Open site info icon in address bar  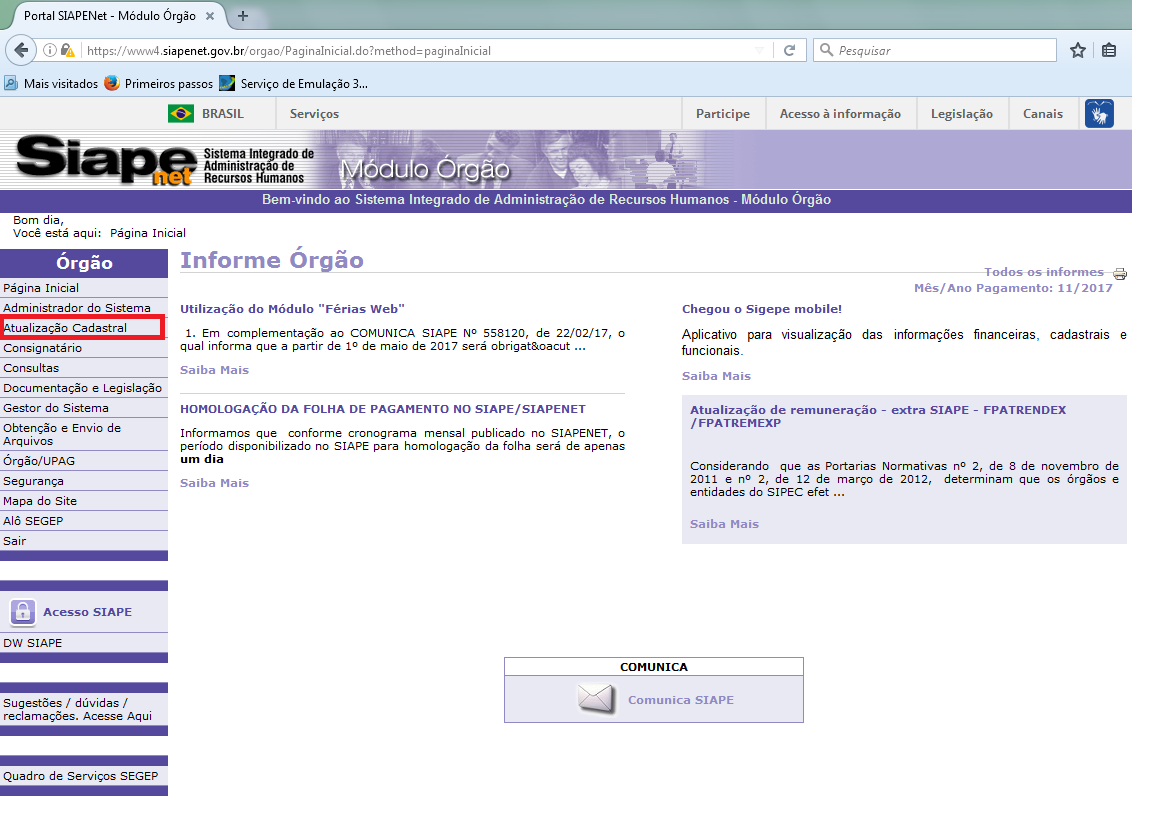tap(49, 51)
